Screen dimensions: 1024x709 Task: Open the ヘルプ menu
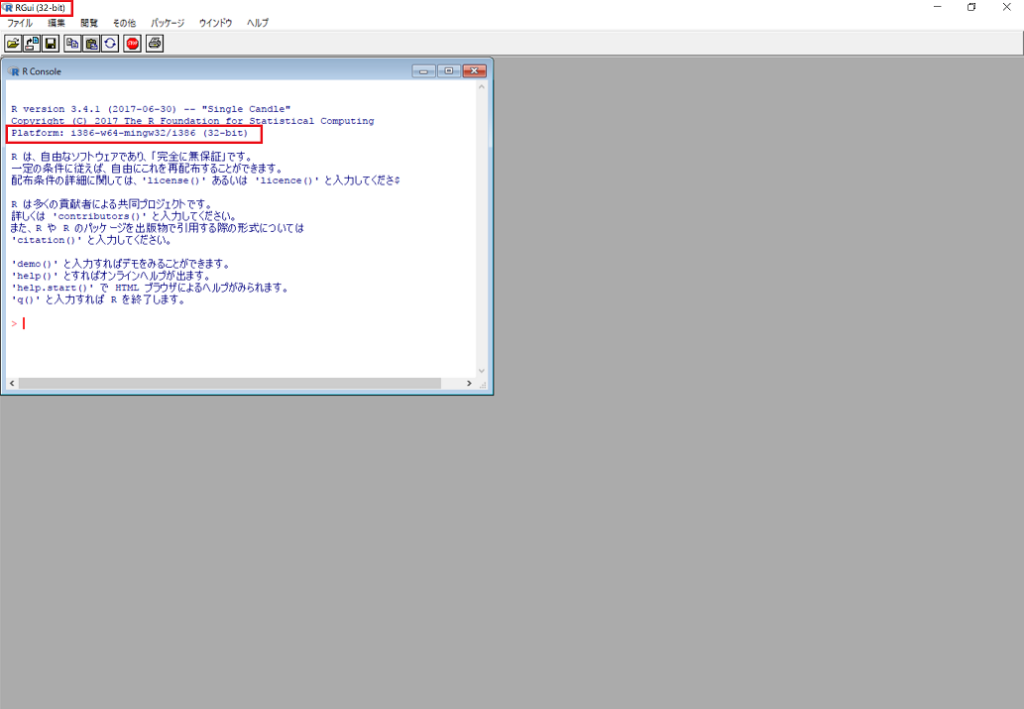(x=257, y=22)
